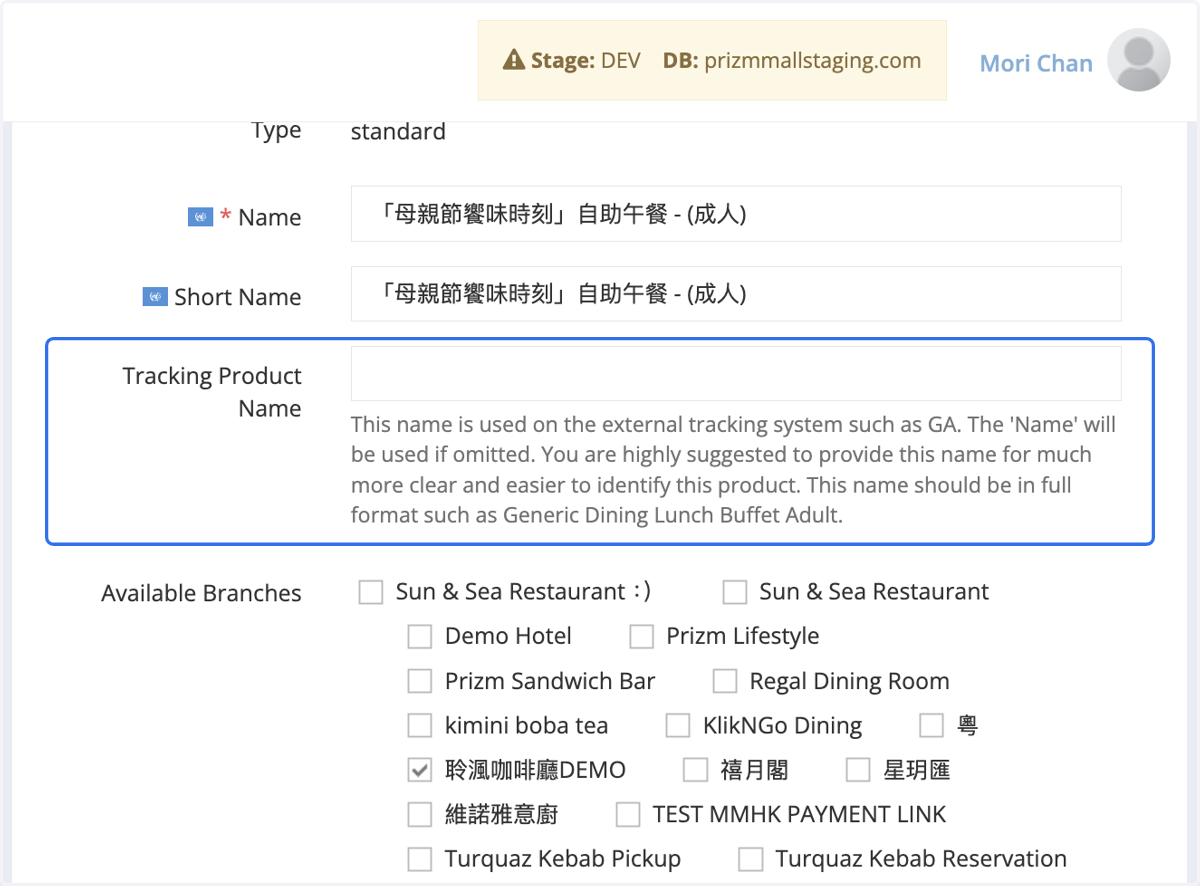
Task: Tick the 星玥匯 checkbox
Action: (x=858, y=770)
